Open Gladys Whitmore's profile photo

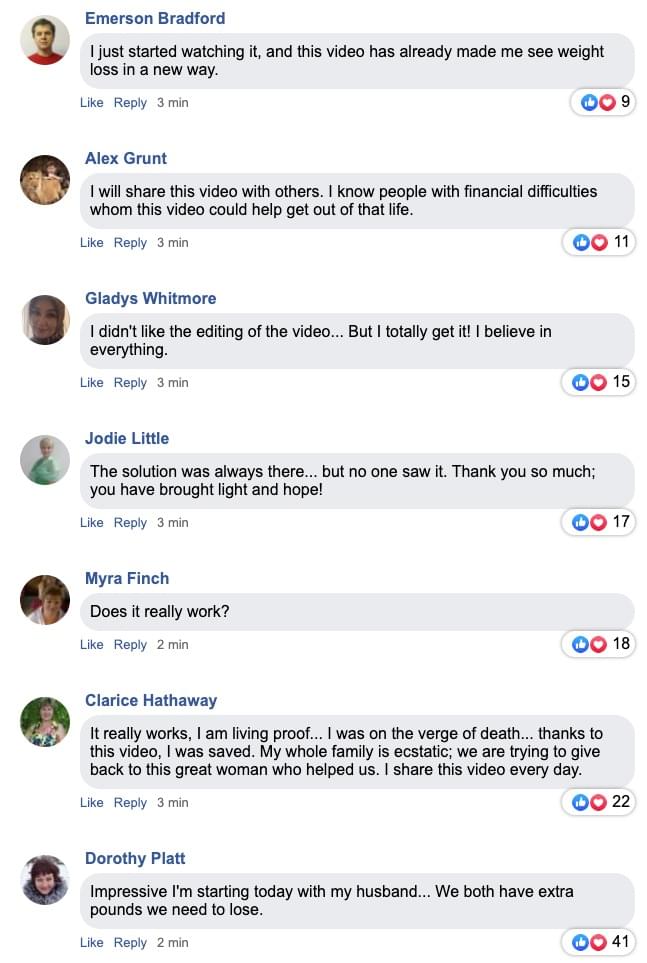tap(45, 320)
